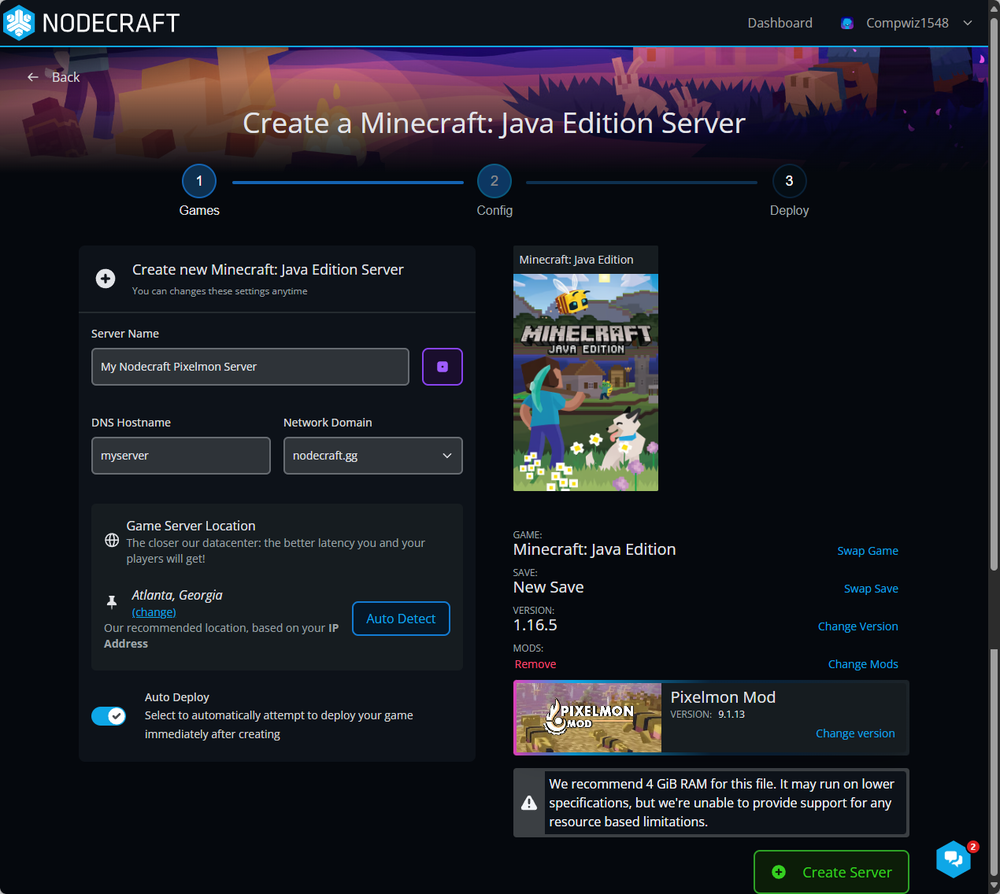Viewport: 1000px width, 894px height.
Task: Click the warning triangle icon in RAM notice
Action: pyautogui.click(x=530, y=803)
